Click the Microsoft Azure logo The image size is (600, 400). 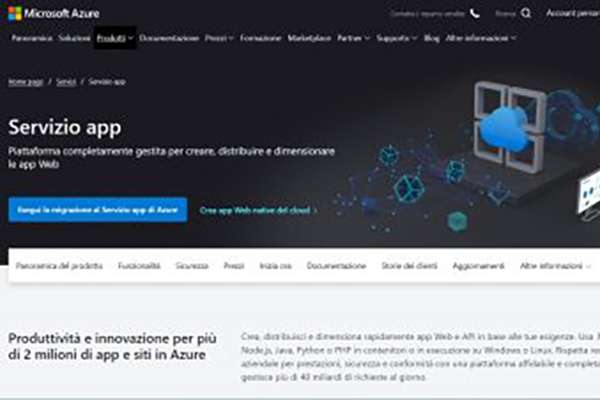[x=54, y=14]
